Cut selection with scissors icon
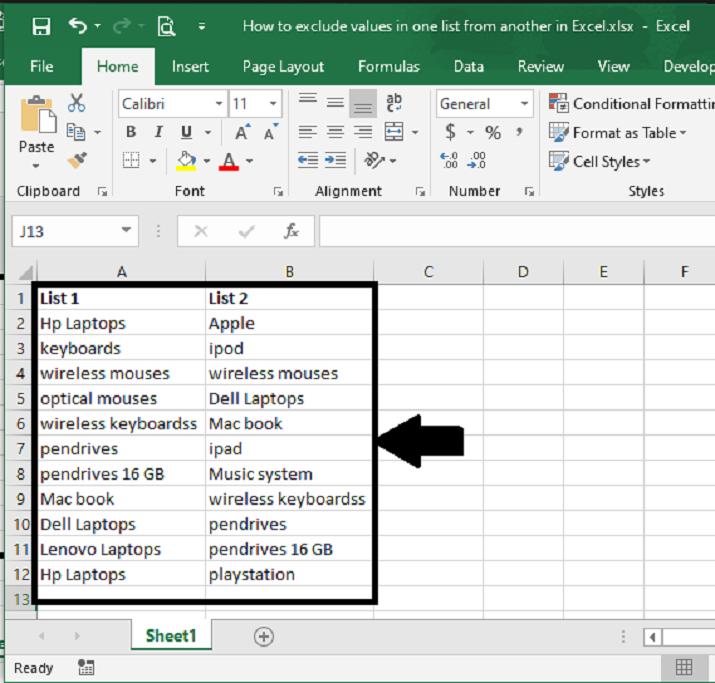 coord(76,103)
